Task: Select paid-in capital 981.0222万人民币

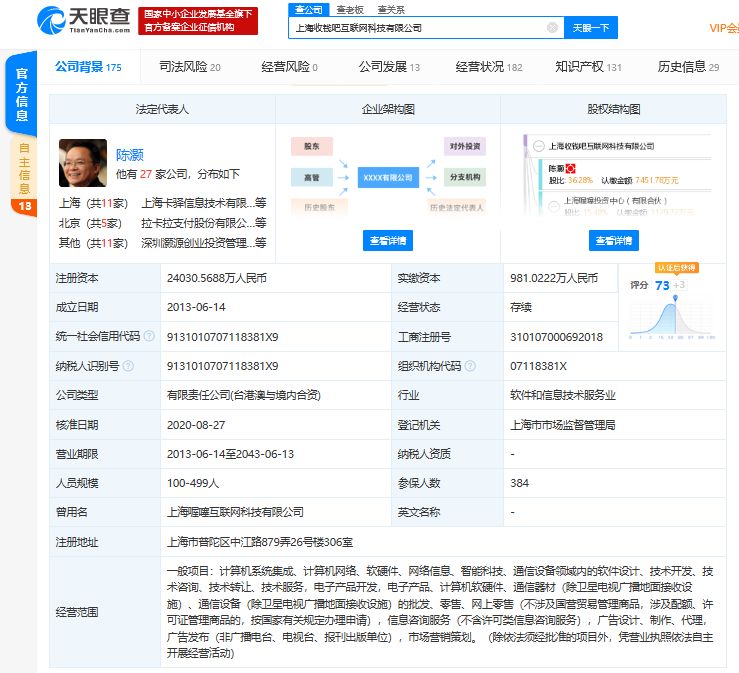Action: click(554, 278)
